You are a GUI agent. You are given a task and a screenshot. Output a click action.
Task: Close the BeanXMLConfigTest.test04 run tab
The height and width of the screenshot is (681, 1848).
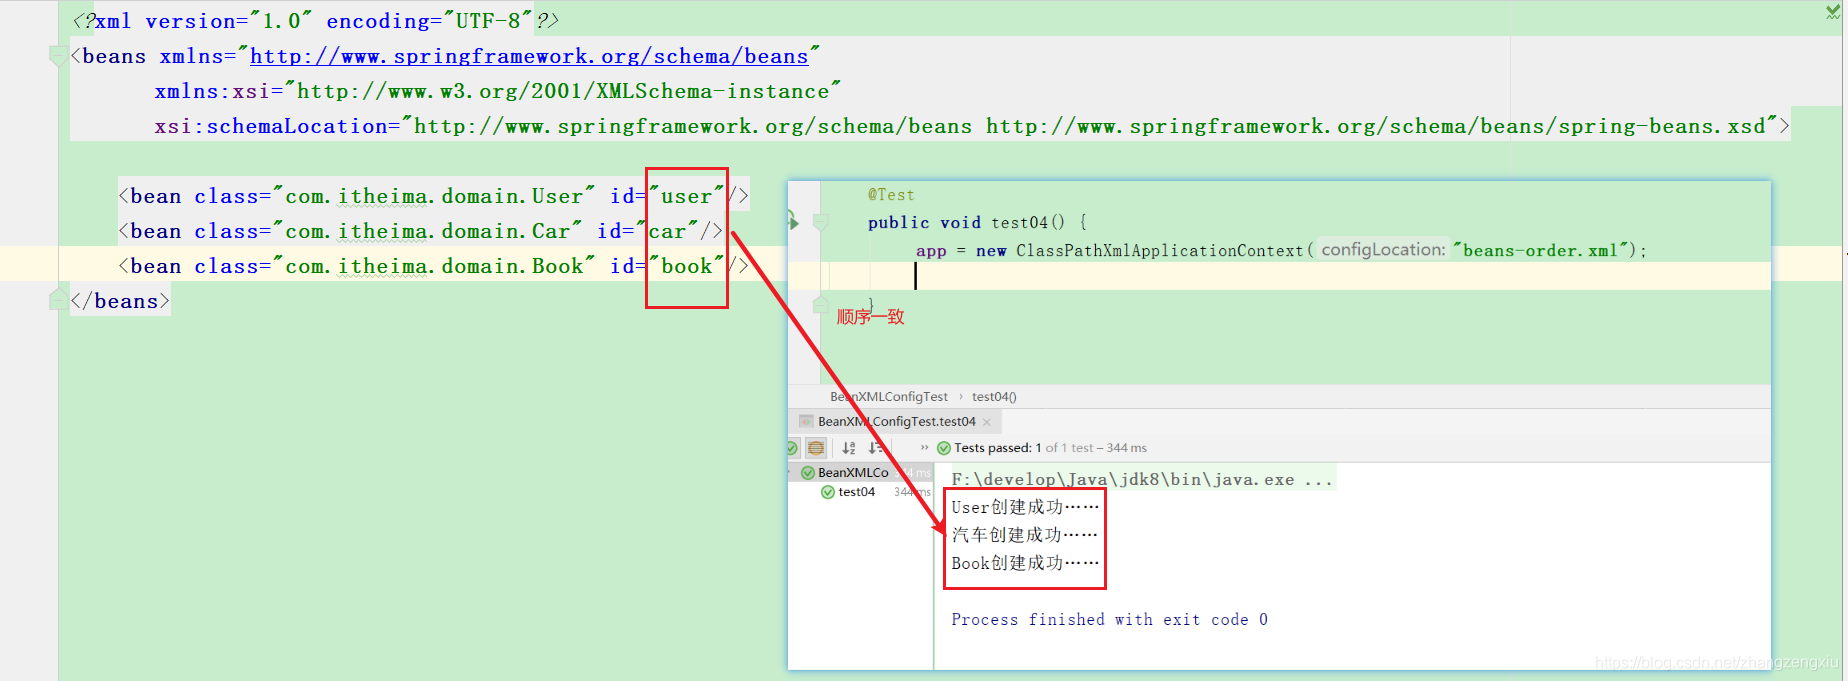987,422
